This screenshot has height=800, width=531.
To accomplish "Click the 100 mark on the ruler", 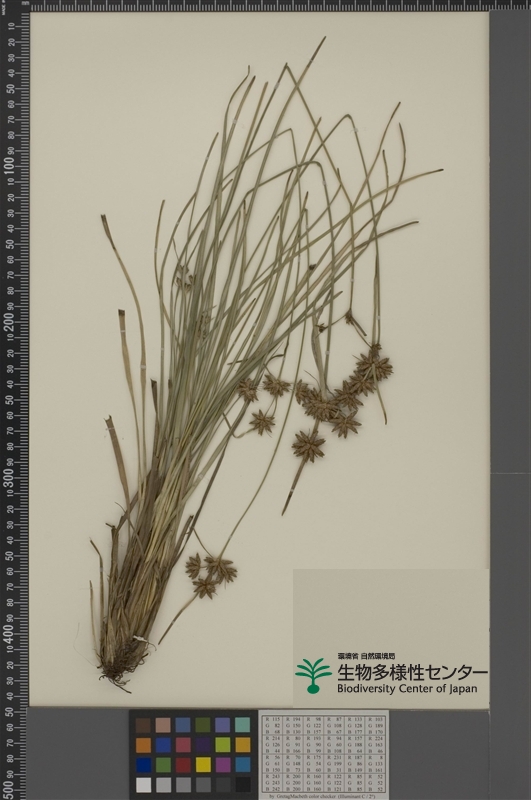I will click(9, 165).
